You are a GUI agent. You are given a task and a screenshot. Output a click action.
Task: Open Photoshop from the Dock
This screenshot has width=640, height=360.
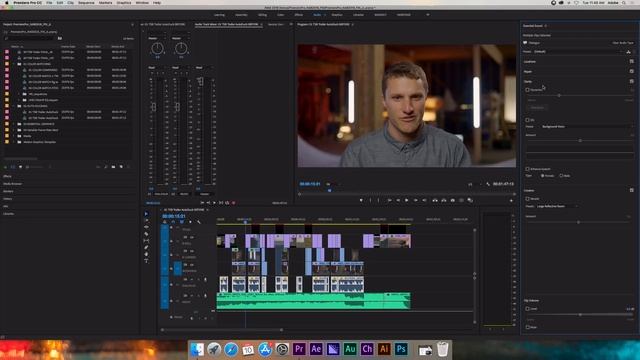coord(401,349)
